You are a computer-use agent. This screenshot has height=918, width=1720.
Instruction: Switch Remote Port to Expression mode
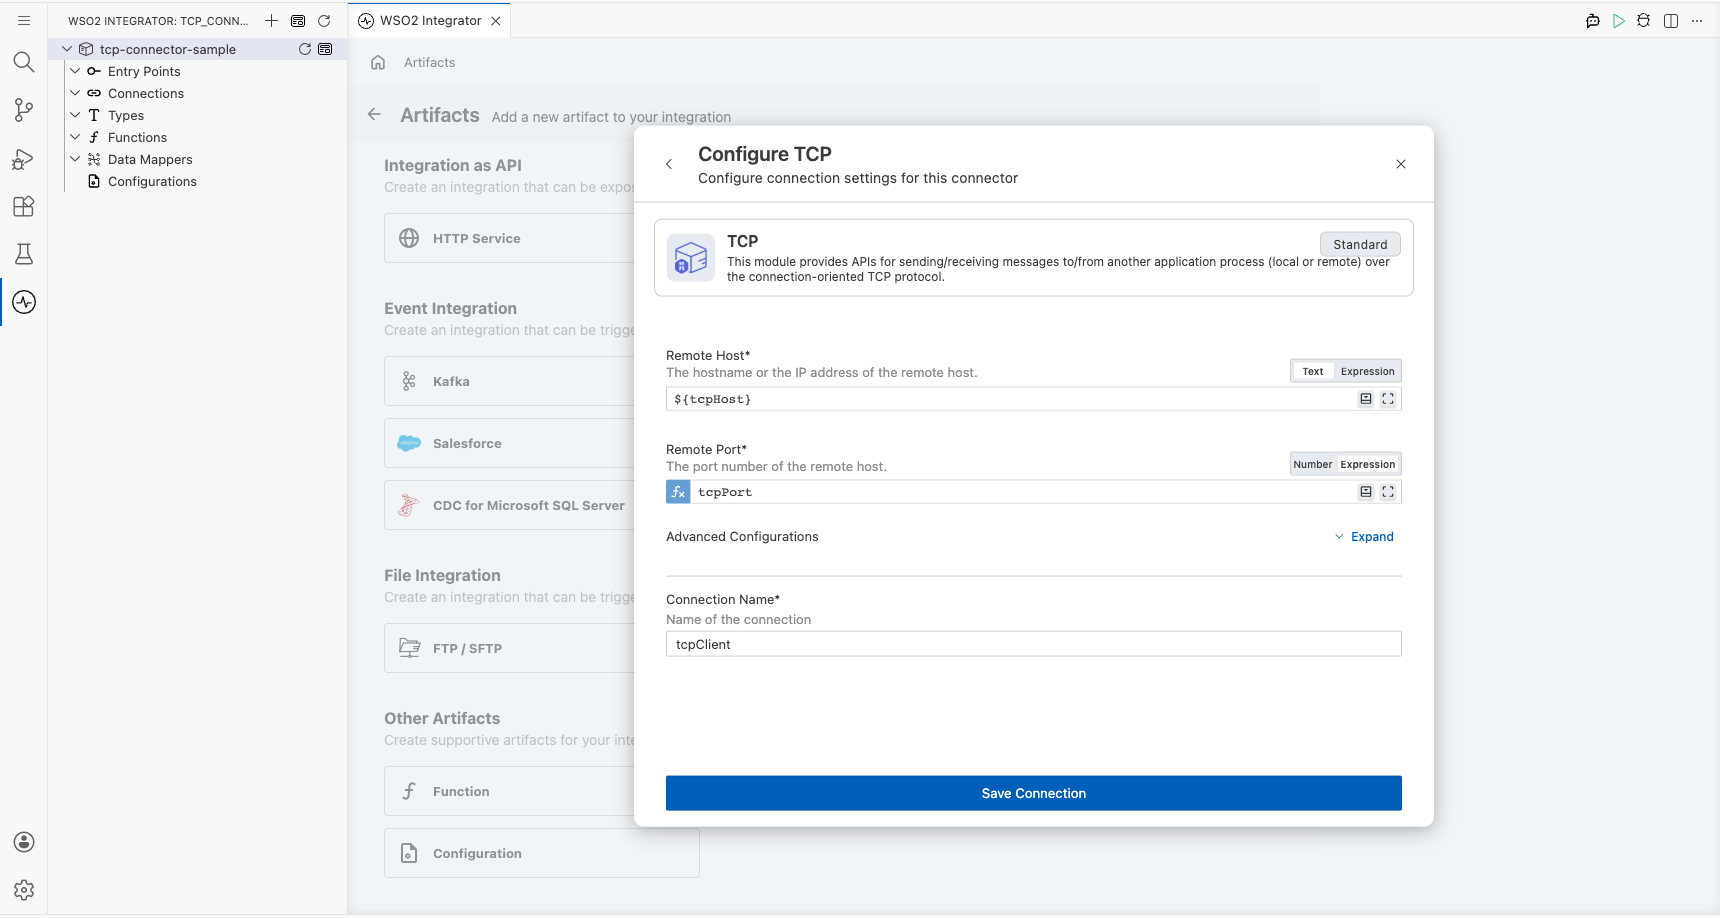tap(1367, 464)
